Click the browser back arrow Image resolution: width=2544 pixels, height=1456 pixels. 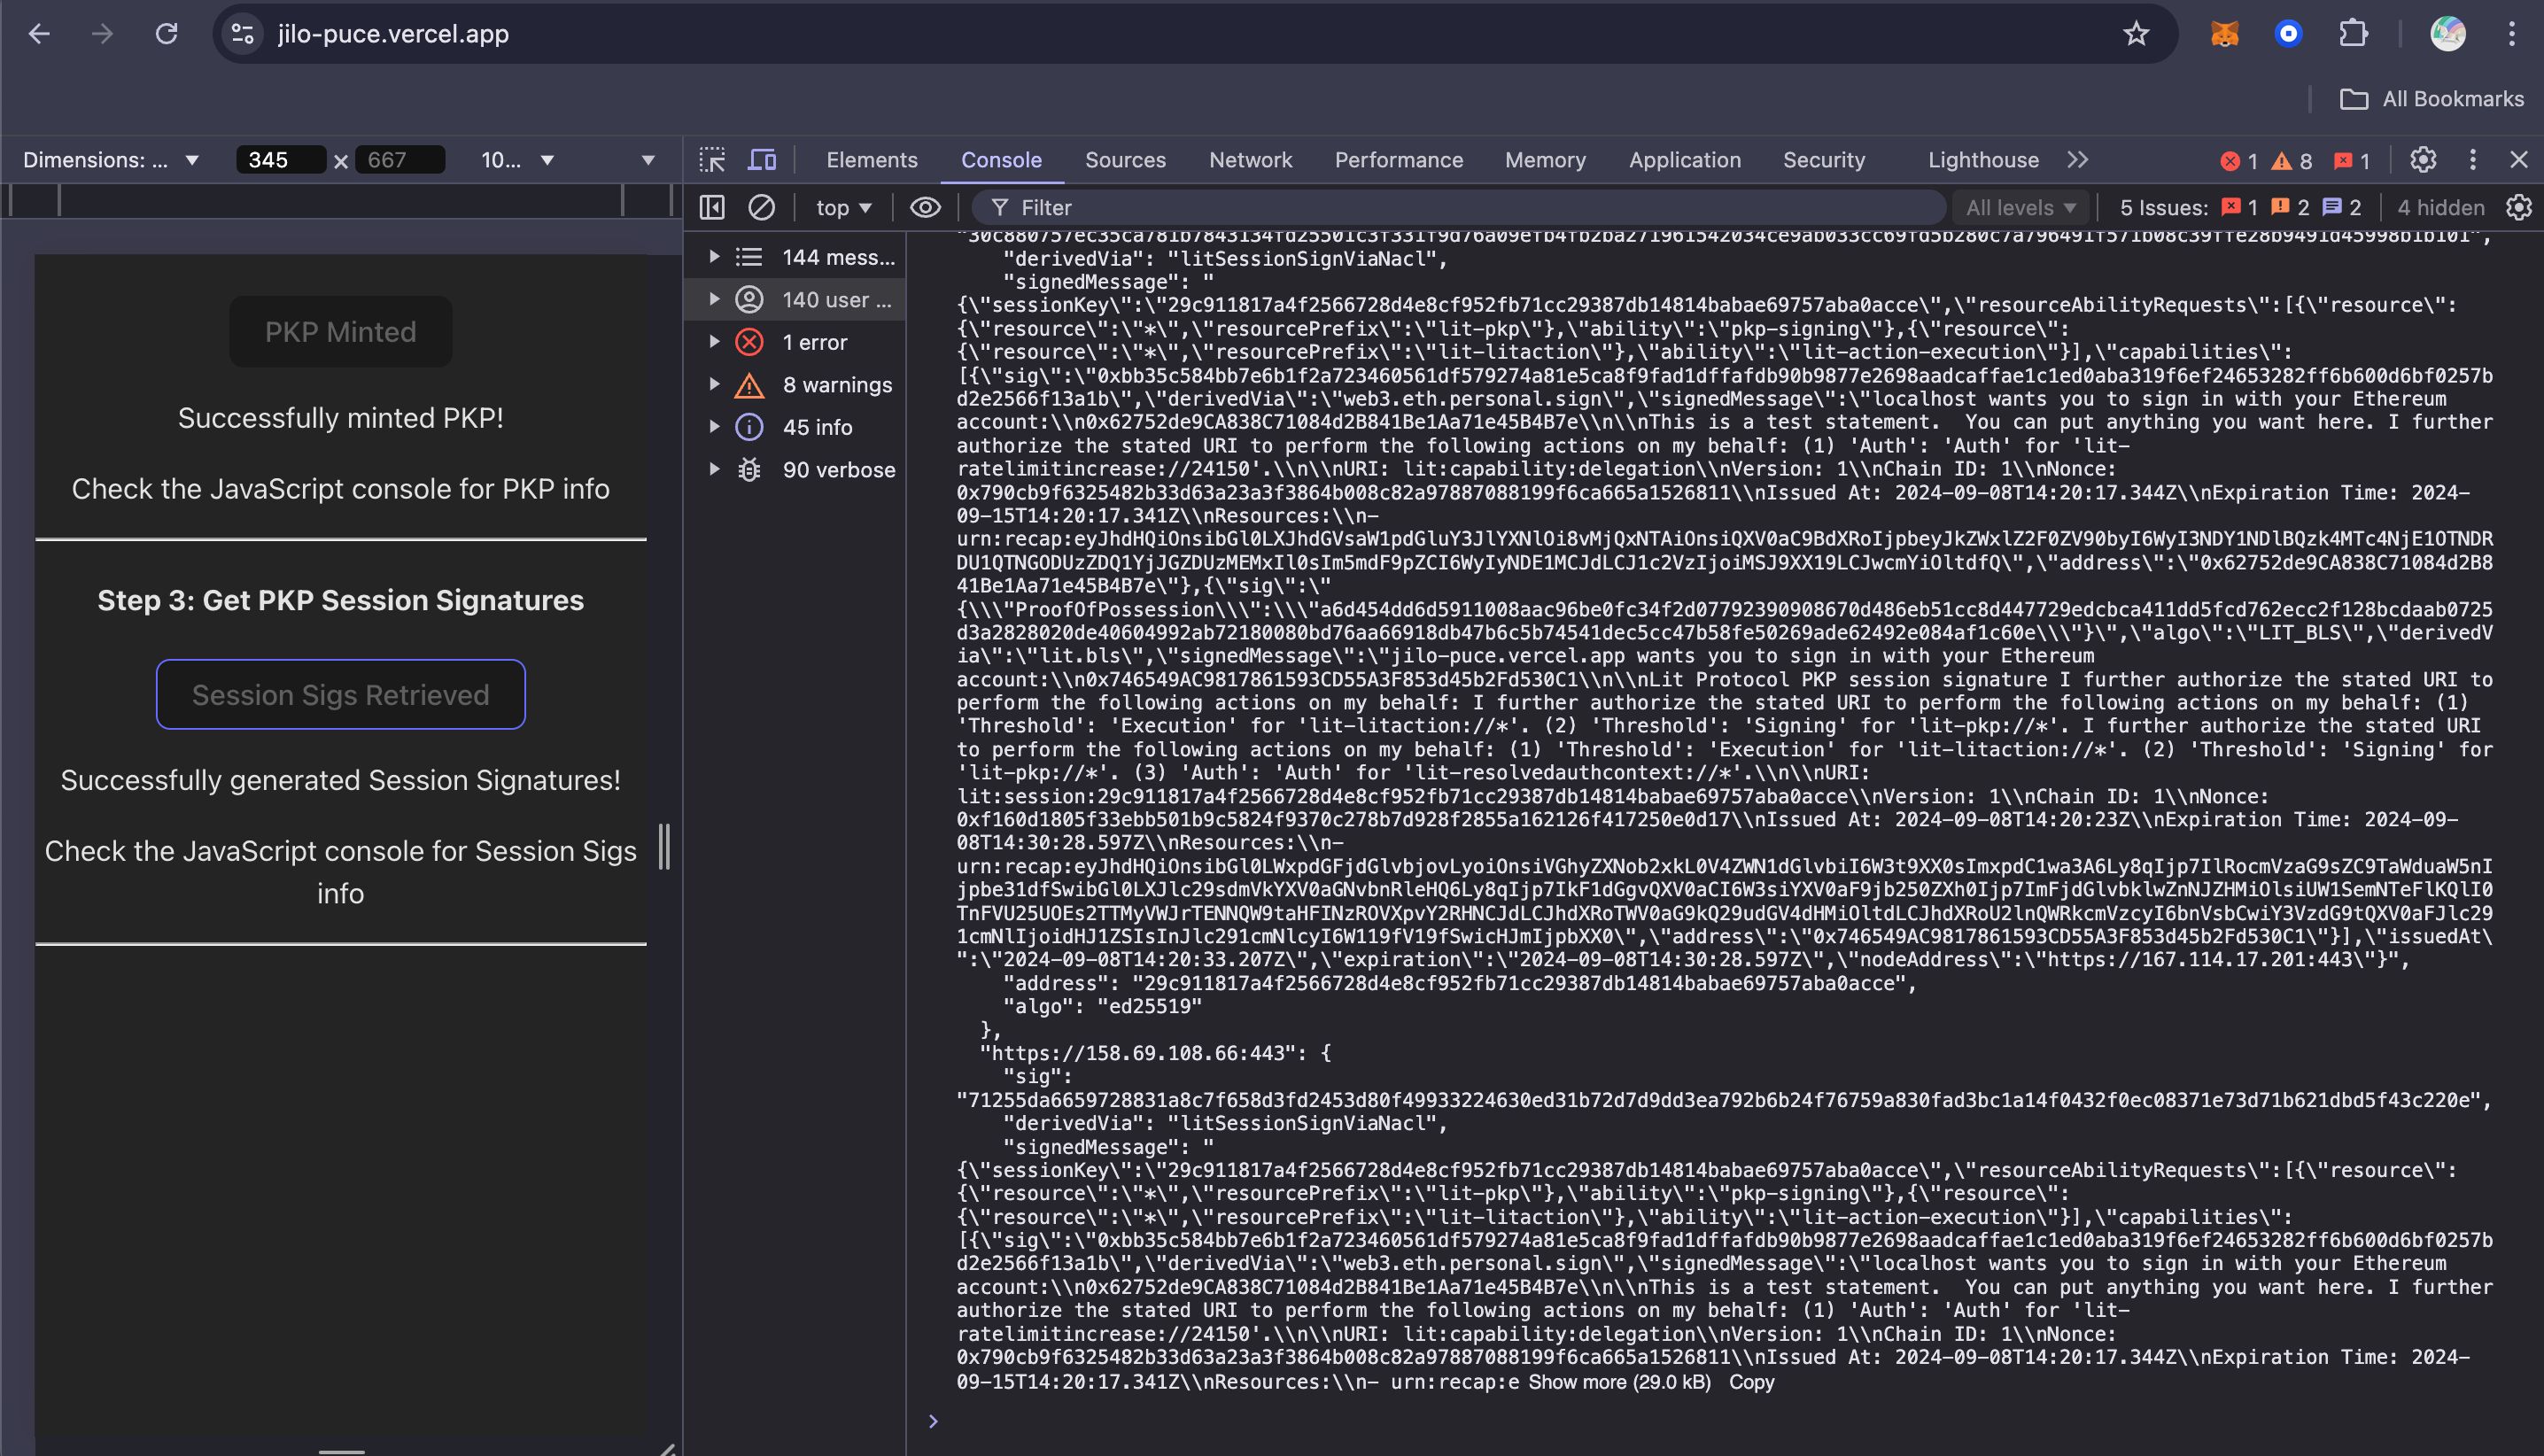pyautogui.click(x=39, y=34)
